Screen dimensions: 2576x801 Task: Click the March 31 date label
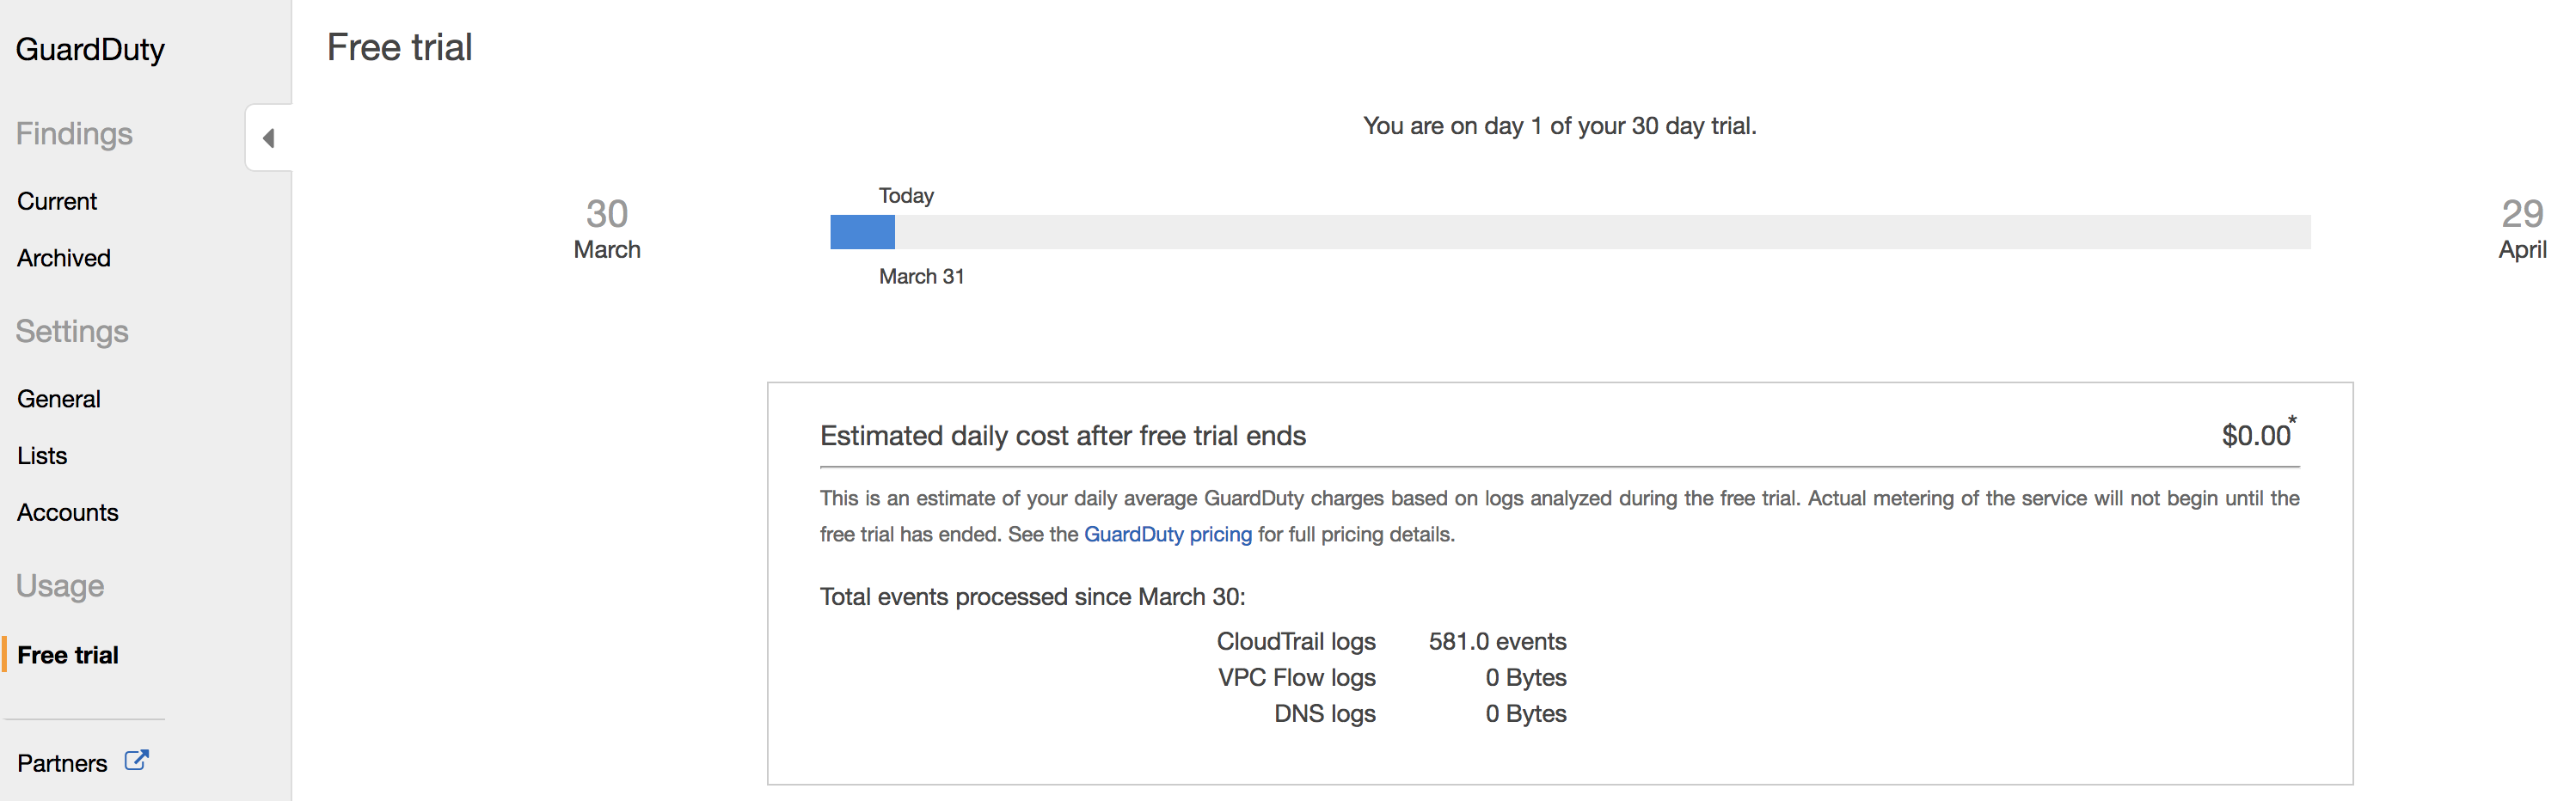[x=921, y=276]
